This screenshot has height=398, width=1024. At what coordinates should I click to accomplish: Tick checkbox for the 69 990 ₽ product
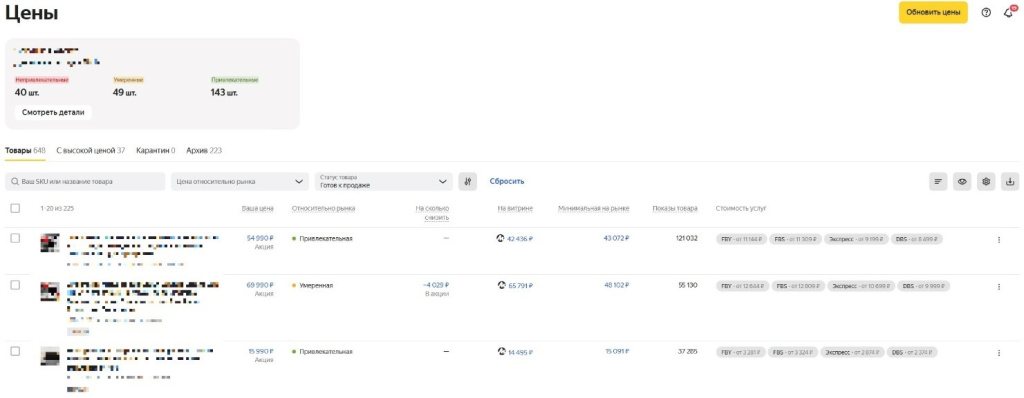click(15, 285)
